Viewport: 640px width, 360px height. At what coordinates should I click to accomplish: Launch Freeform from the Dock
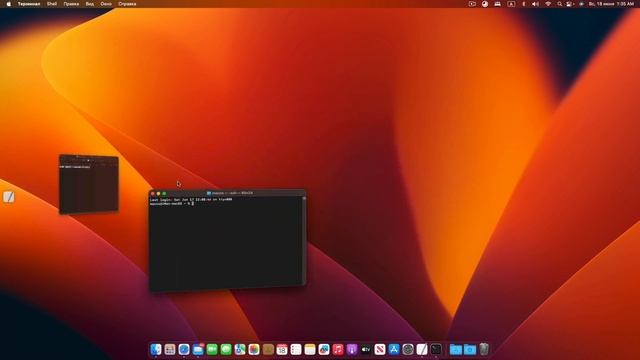pos(324,349)
